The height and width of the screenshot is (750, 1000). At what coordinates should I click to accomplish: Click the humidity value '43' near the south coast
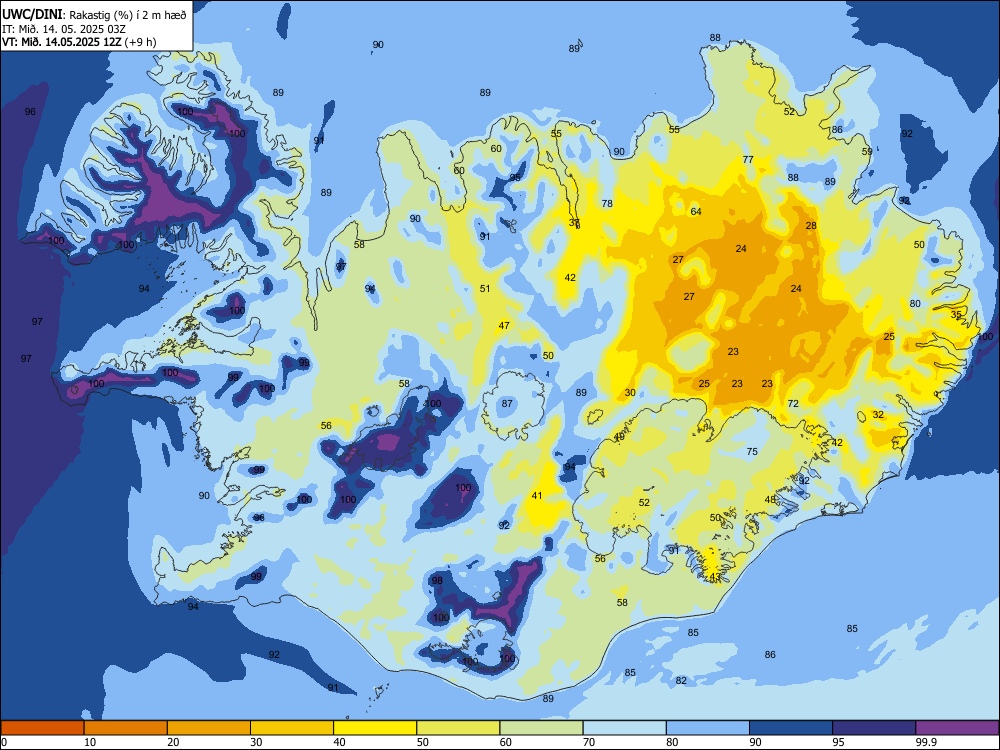(x=715, y=577)
